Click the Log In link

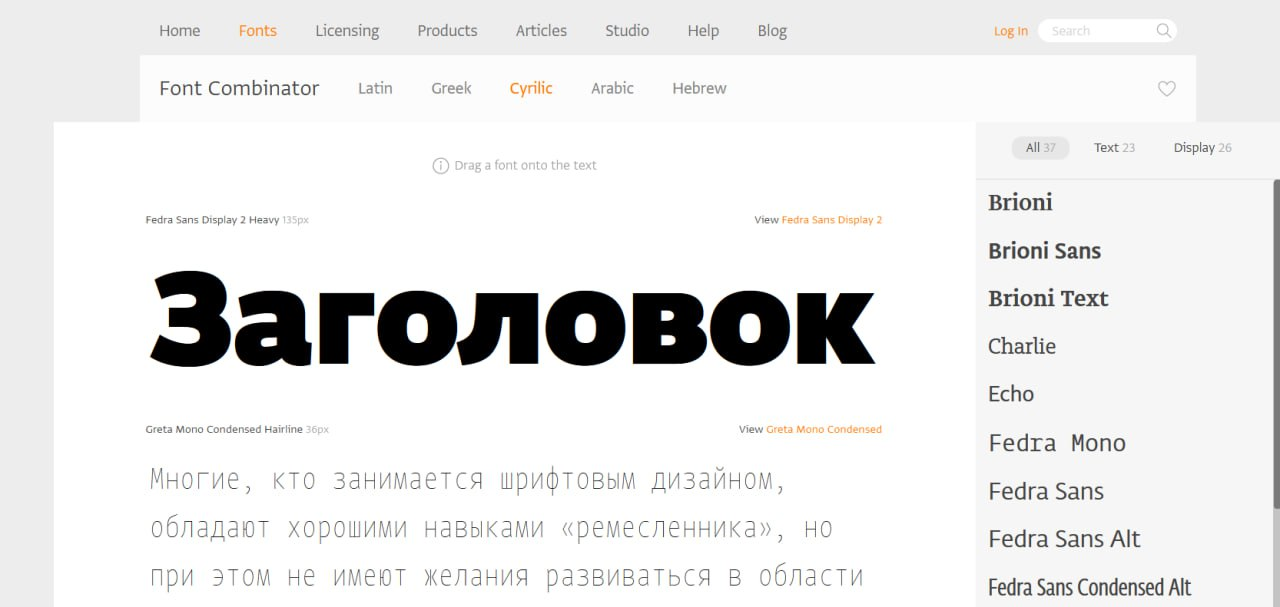click(x=1010, y=32)
